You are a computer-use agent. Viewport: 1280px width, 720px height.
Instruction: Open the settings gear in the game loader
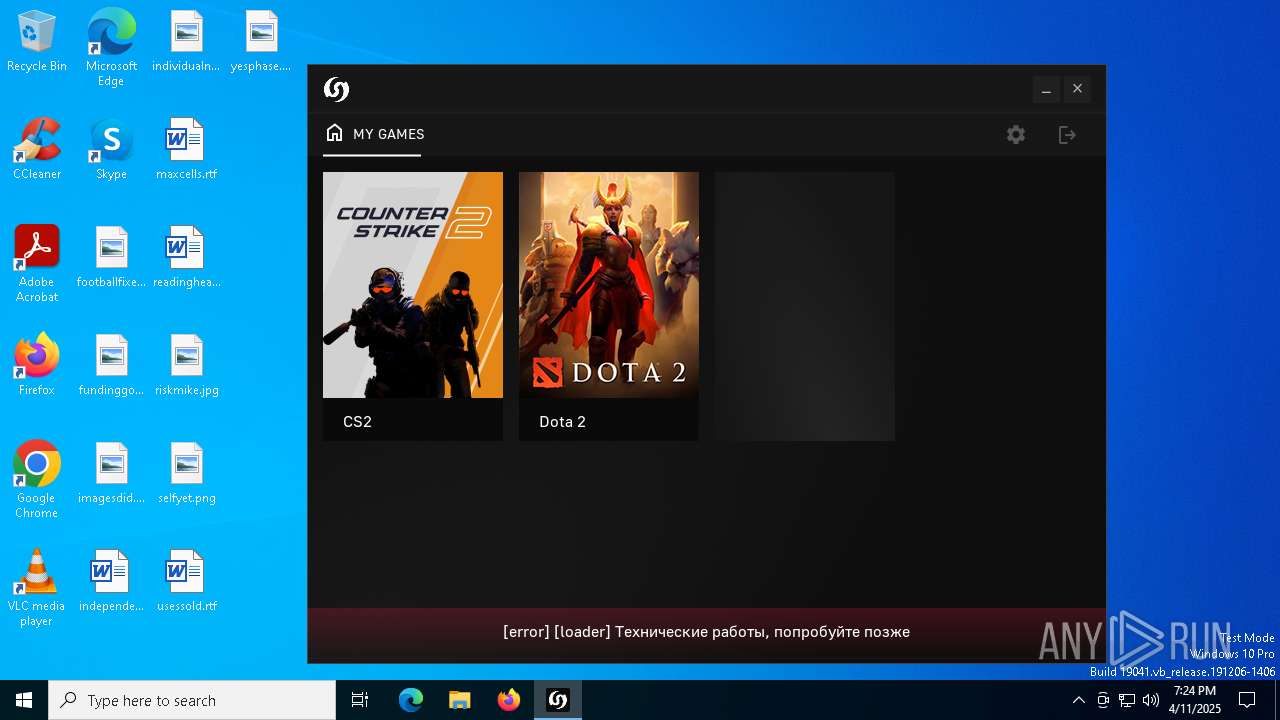coord(1016,134)
